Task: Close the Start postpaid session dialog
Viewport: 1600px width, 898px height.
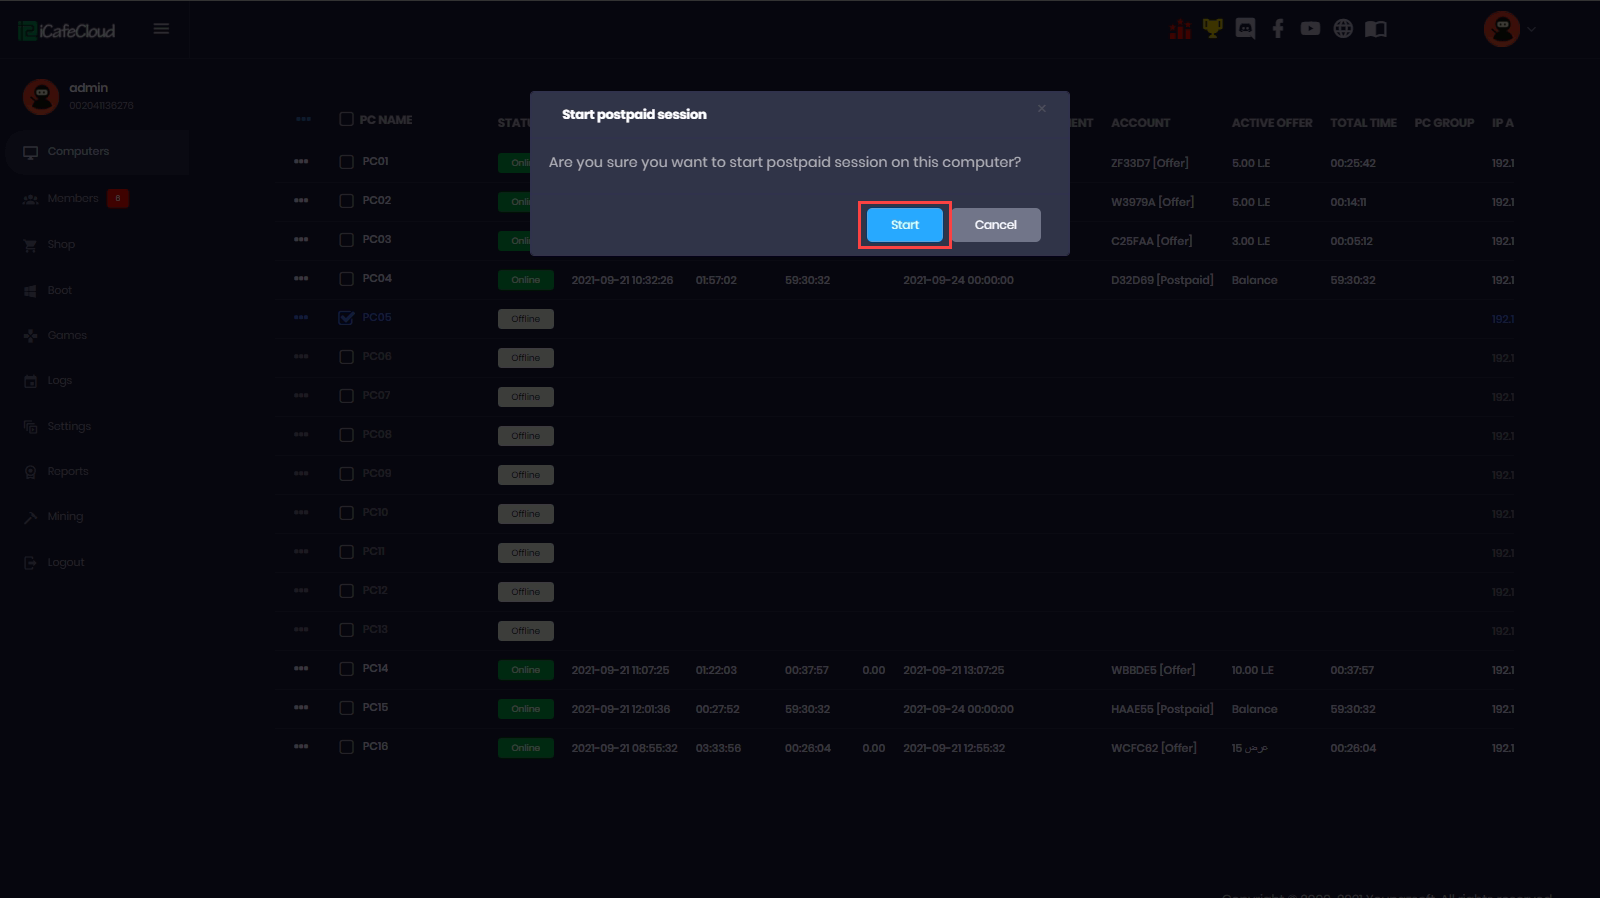Action: pos(1042,109)
